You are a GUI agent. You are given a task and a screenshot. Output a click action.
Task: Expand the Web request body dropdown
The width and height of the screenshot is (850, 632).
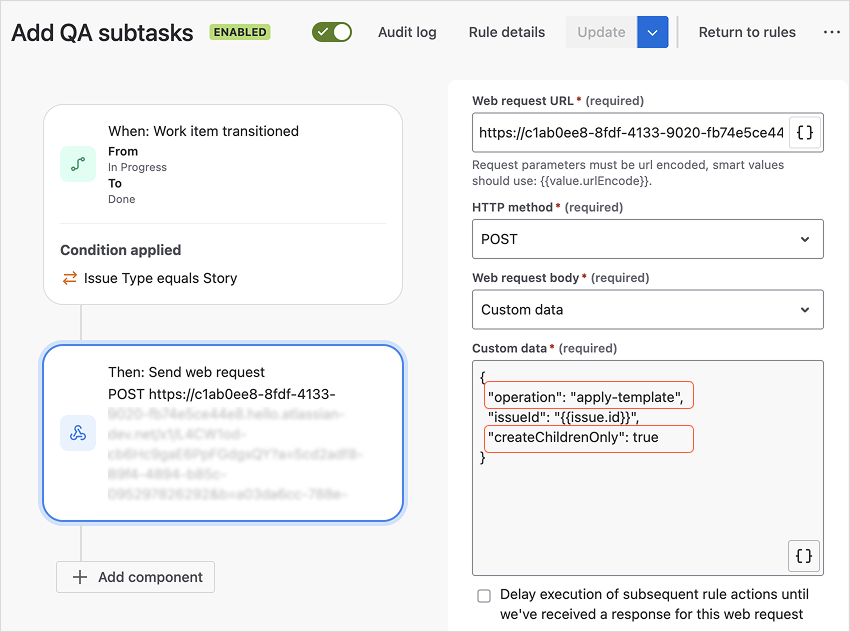pyautogui.click(x=647, y=310)
